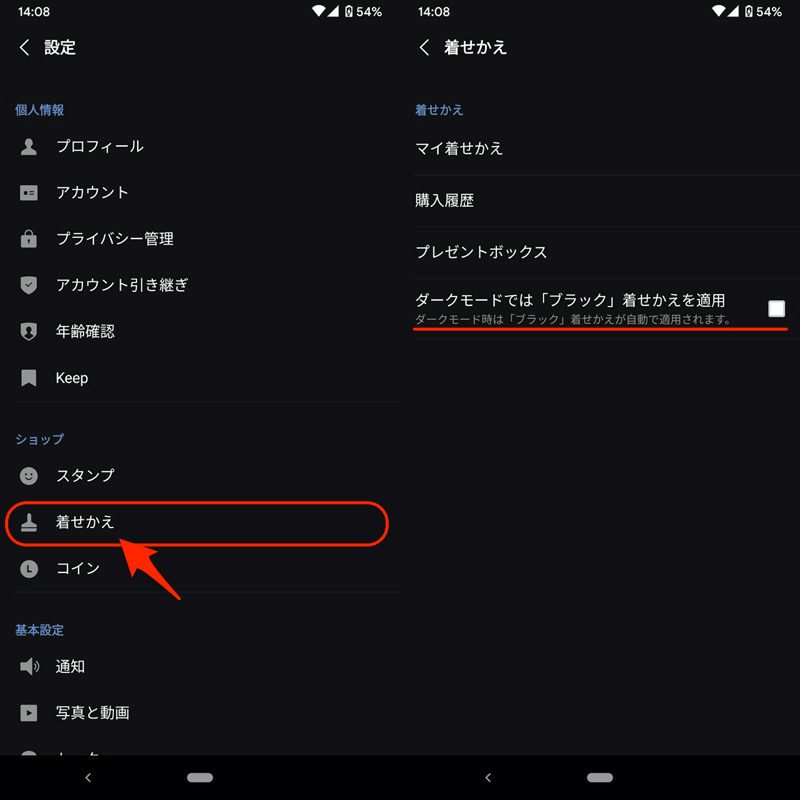Viewport: 800px width, 800px height.
Task: Tap the Keep bookmark icon
Action: (29, 378)
